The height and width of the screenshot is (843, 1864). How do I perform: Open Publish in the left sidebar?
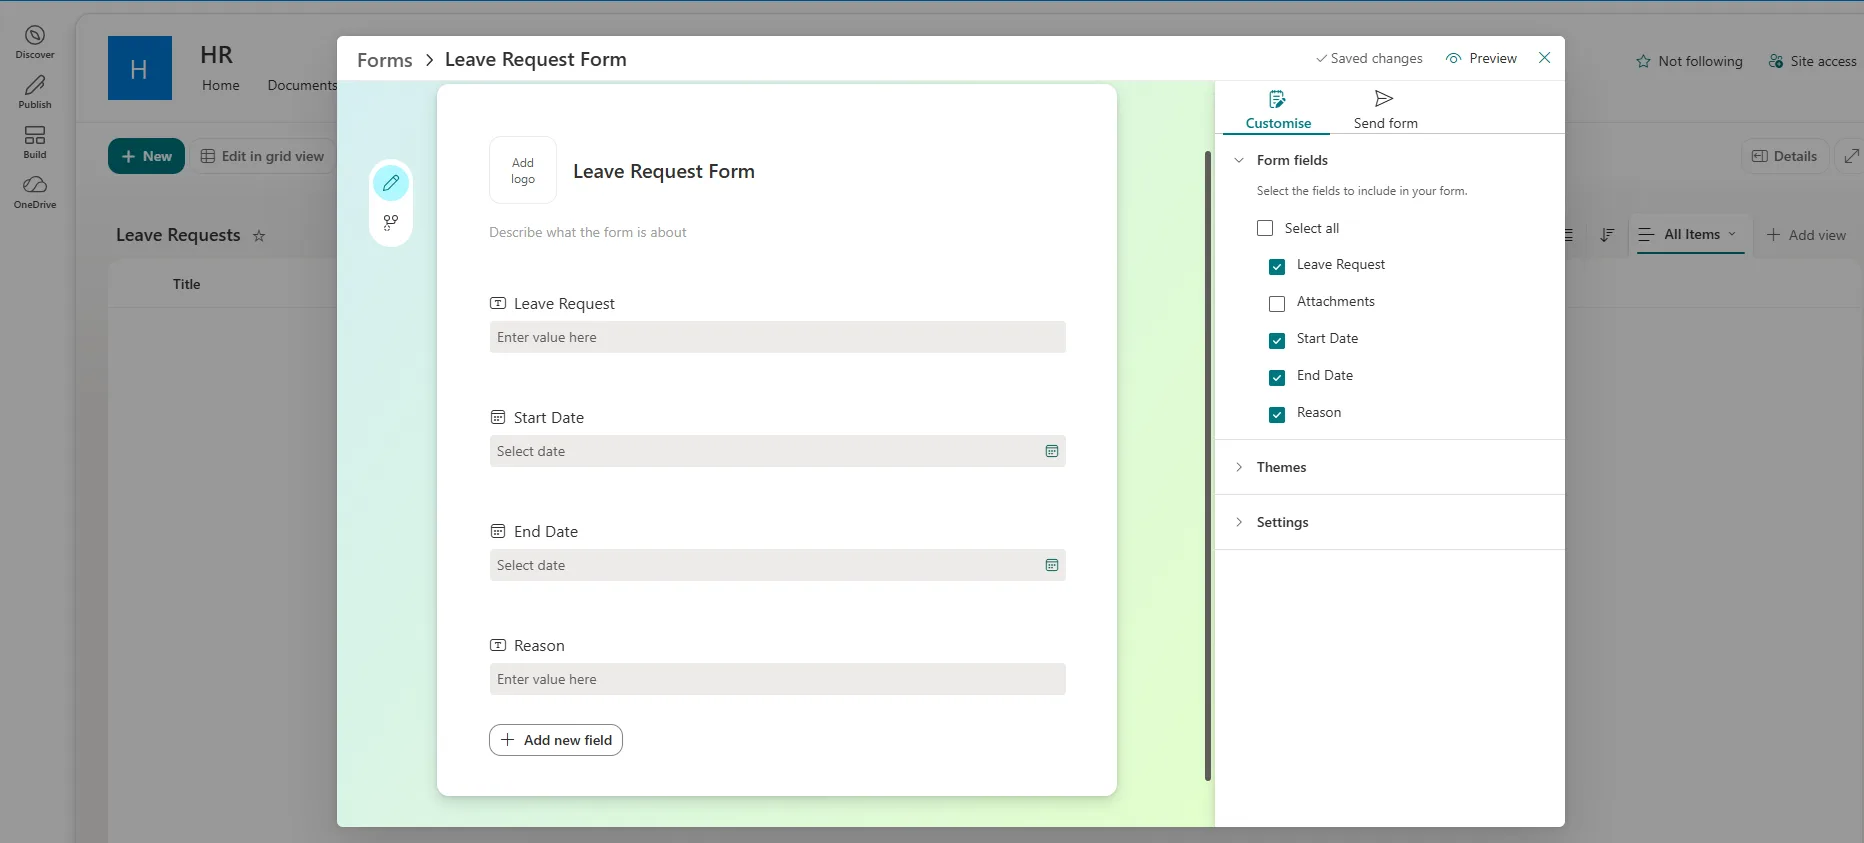tap(35, 92)
